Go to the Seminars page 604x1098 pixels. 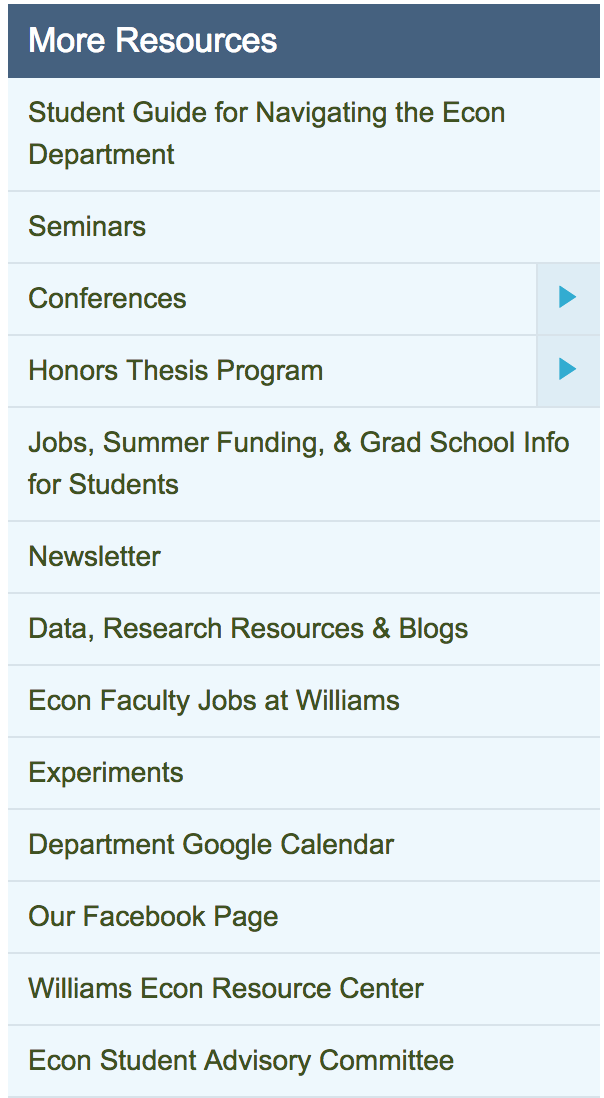pyautogui.click(x=304, y=227)
